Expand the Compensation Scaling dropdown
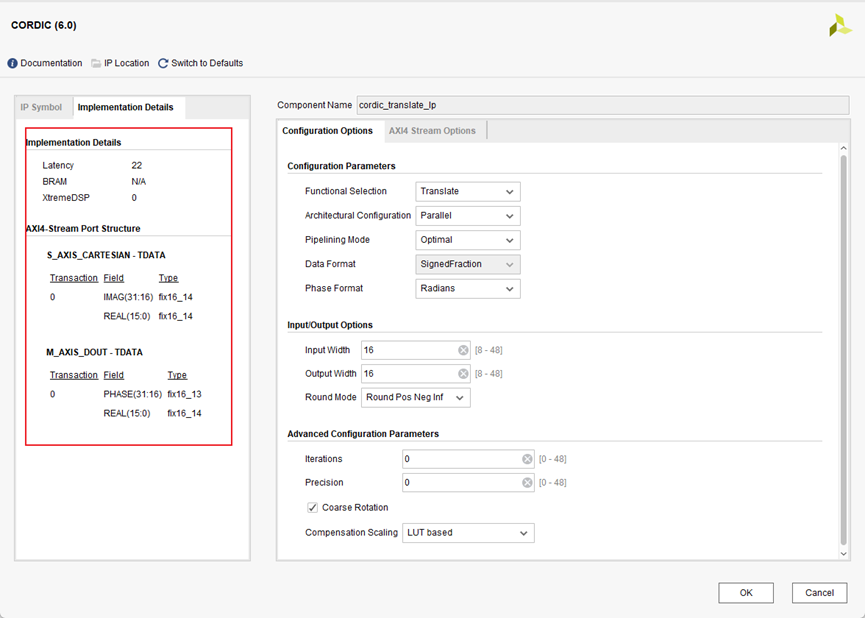 coord(468,533)
